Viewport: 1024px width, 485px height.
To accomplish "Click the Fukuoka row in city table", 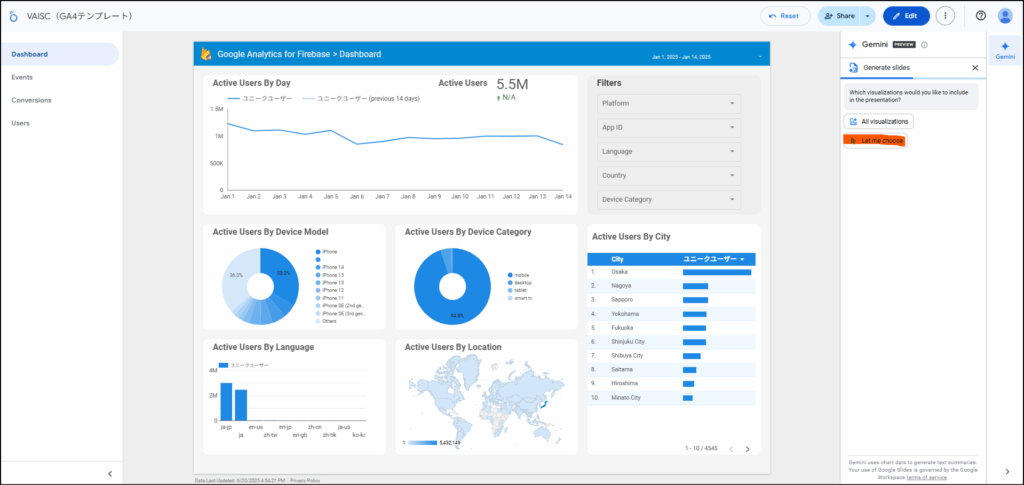I will point(671,328).
